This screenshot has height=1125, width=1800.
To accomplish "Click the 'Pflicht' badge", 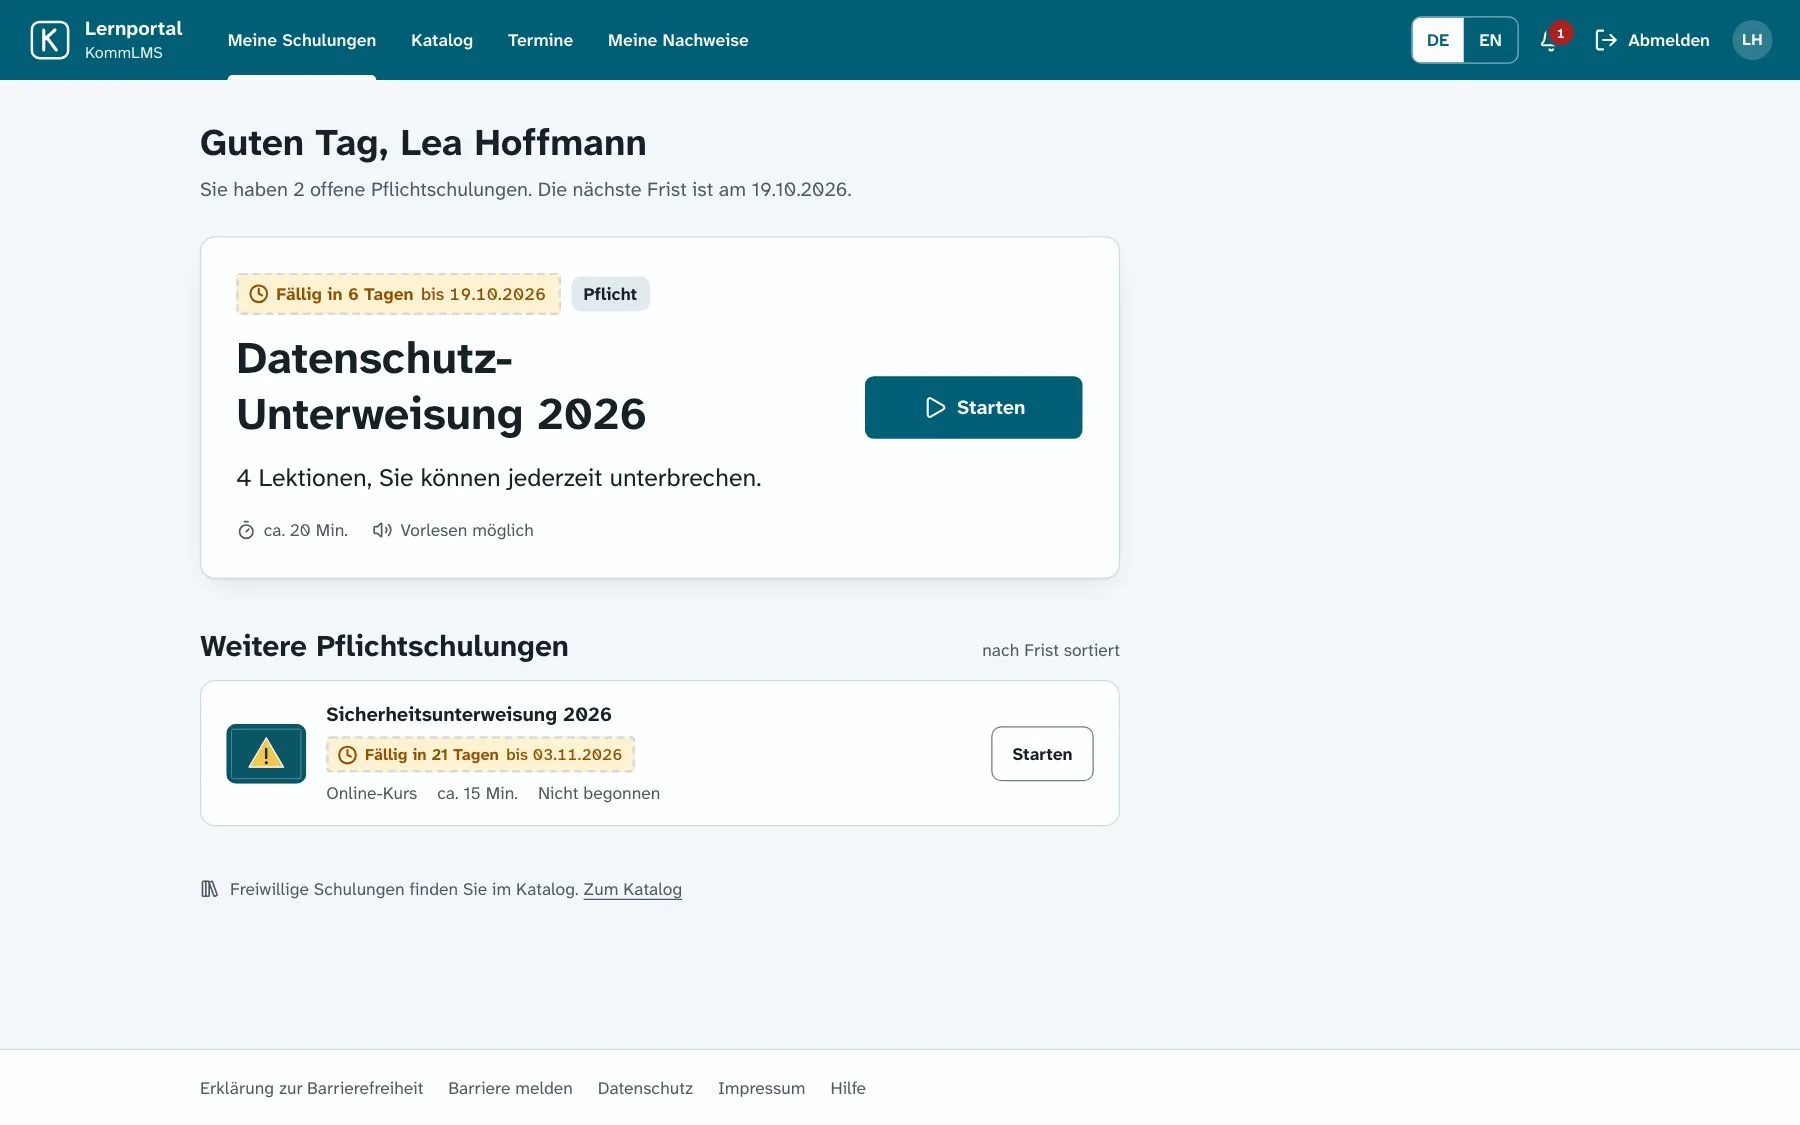I will coord(610,294).
